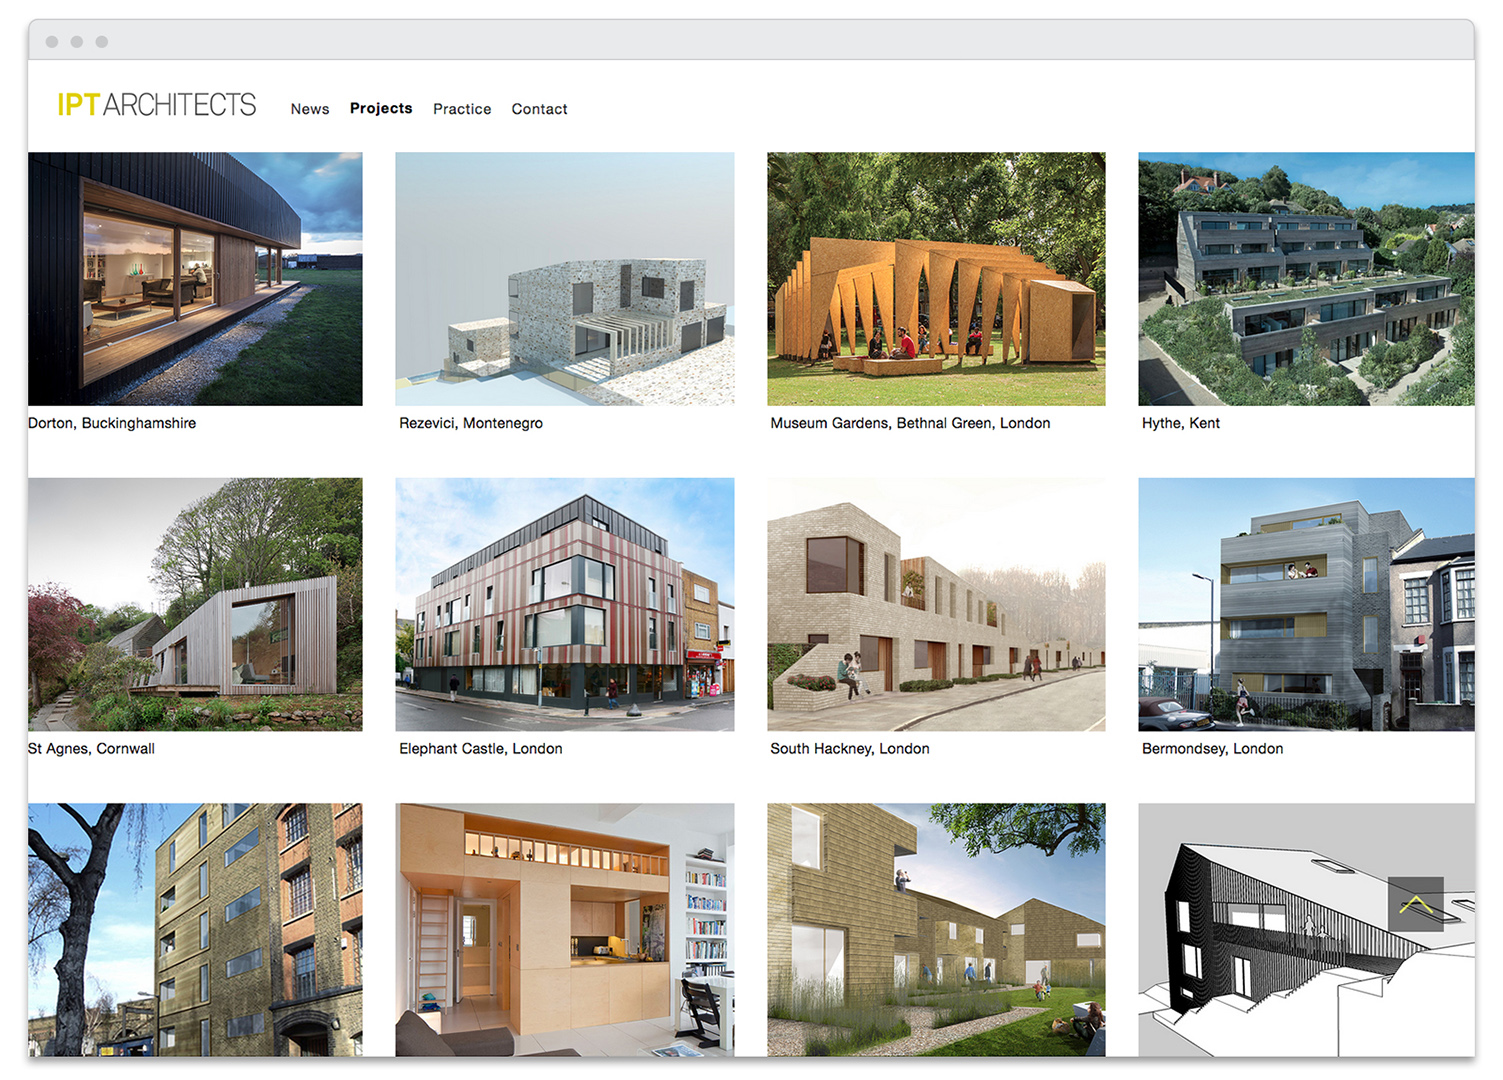The width and height of the screenshot is (1503, 1080).
Task: Open the South Hackney brick terrace rendering
Action: pos(936,604)
